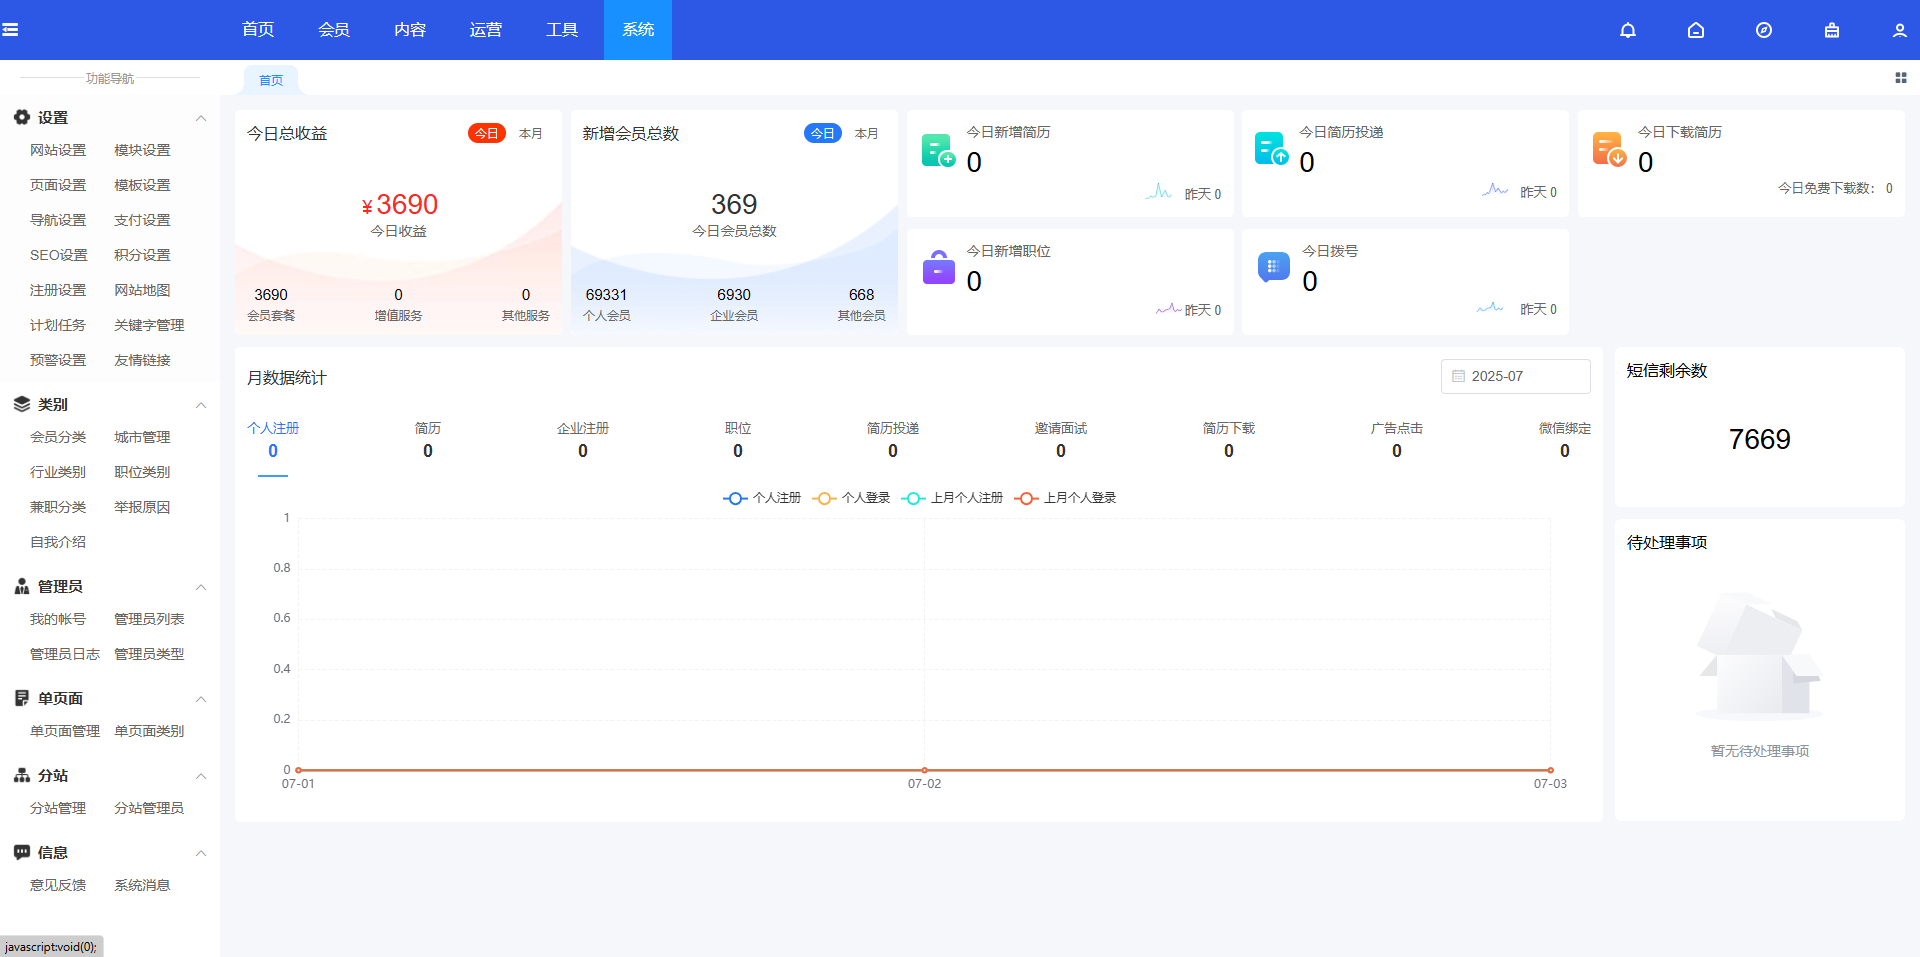Open the home icon in top bar
This screenshot has width=1920, height=957.
coord(1696,30)
